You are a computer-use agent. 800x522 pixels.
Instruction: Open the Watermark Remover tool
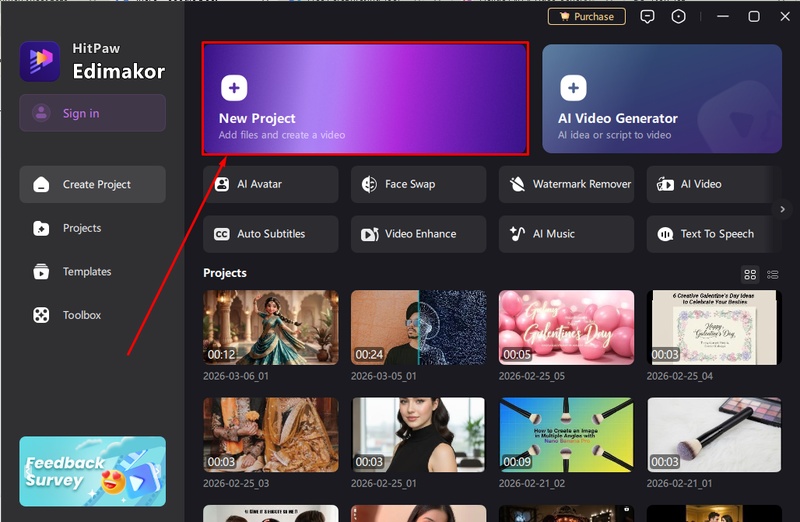566,184
